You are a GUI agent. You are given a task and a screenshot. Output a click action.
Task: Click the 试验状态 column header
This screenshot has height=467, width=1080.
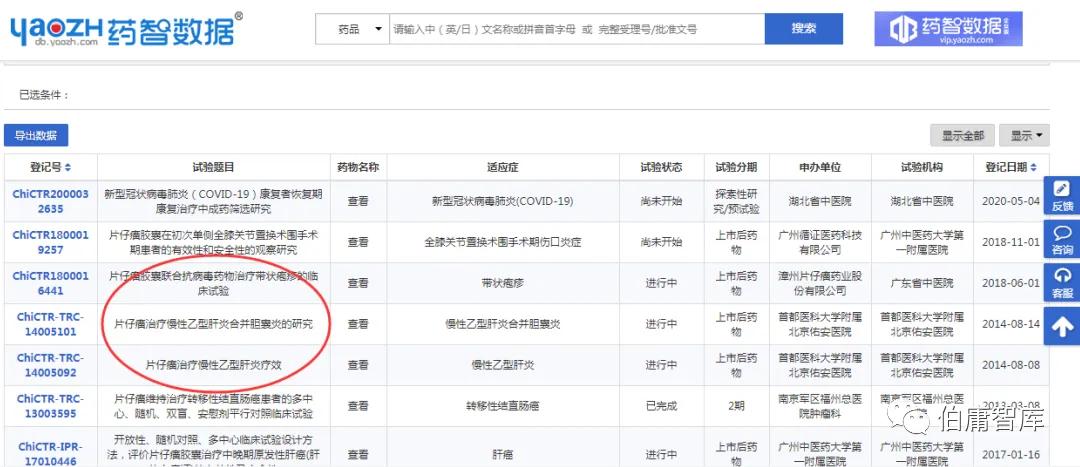click(661, 167)
